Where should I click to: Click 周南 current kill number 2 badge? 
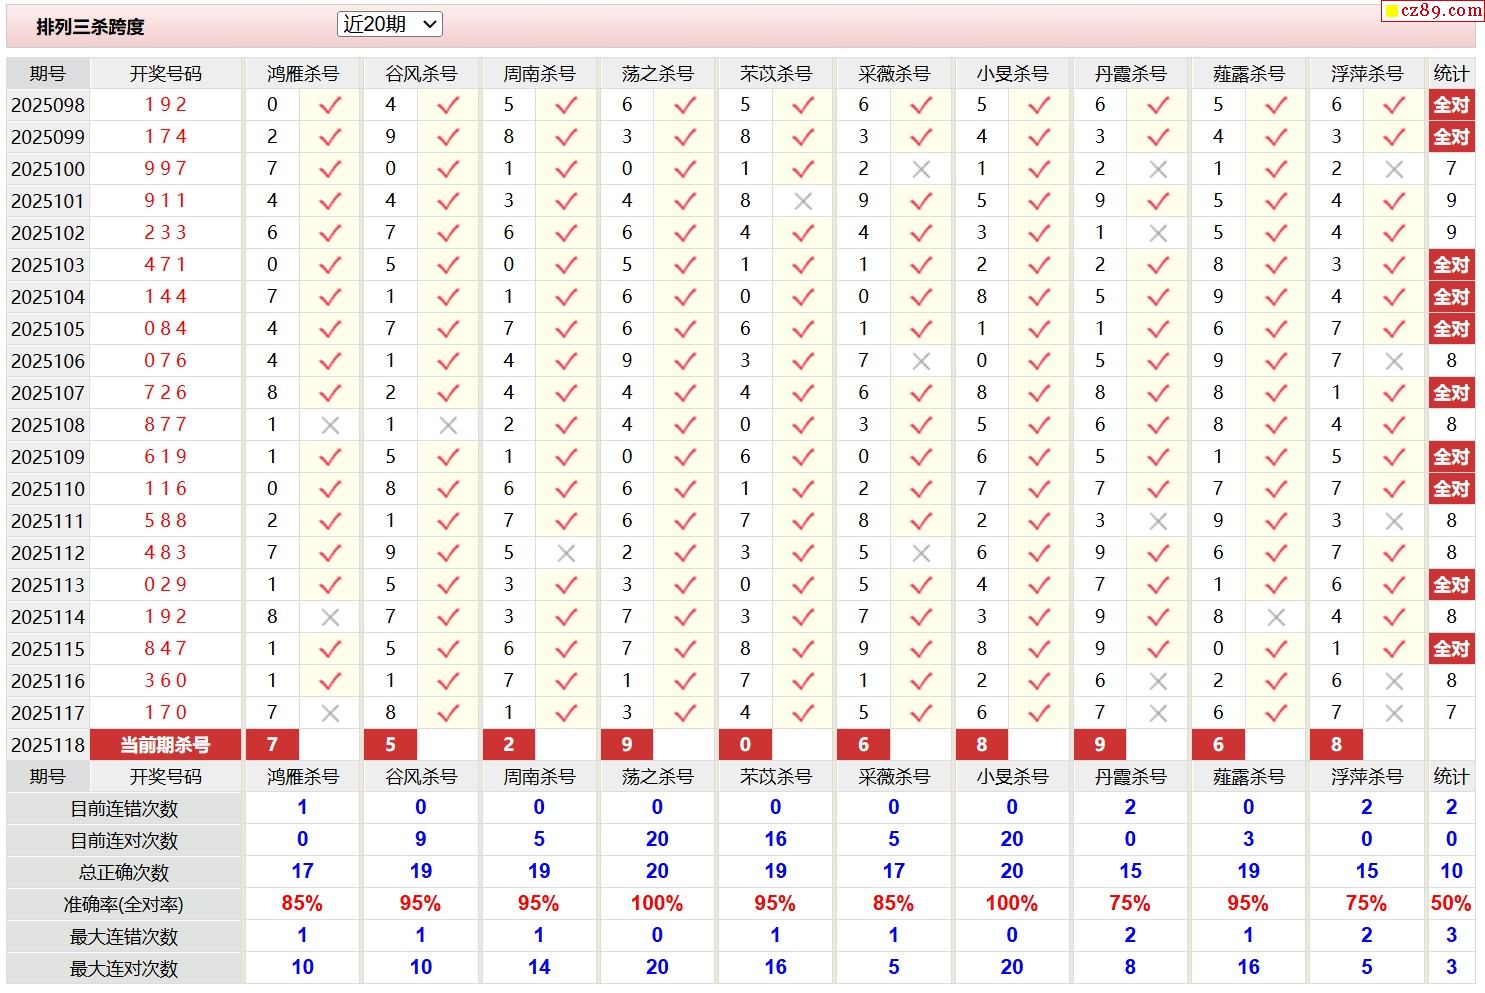tap(508, 745)
